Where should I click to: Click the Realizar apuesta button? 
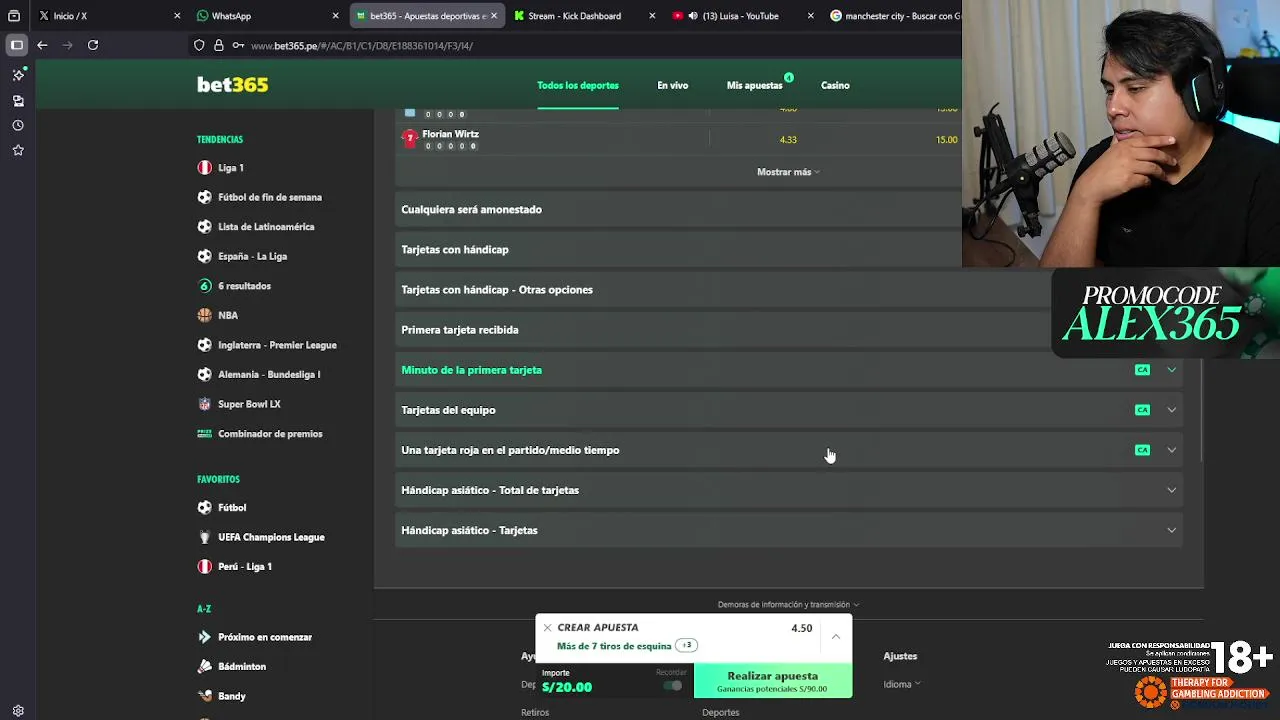pyautogui.click(x=773, y=681)
